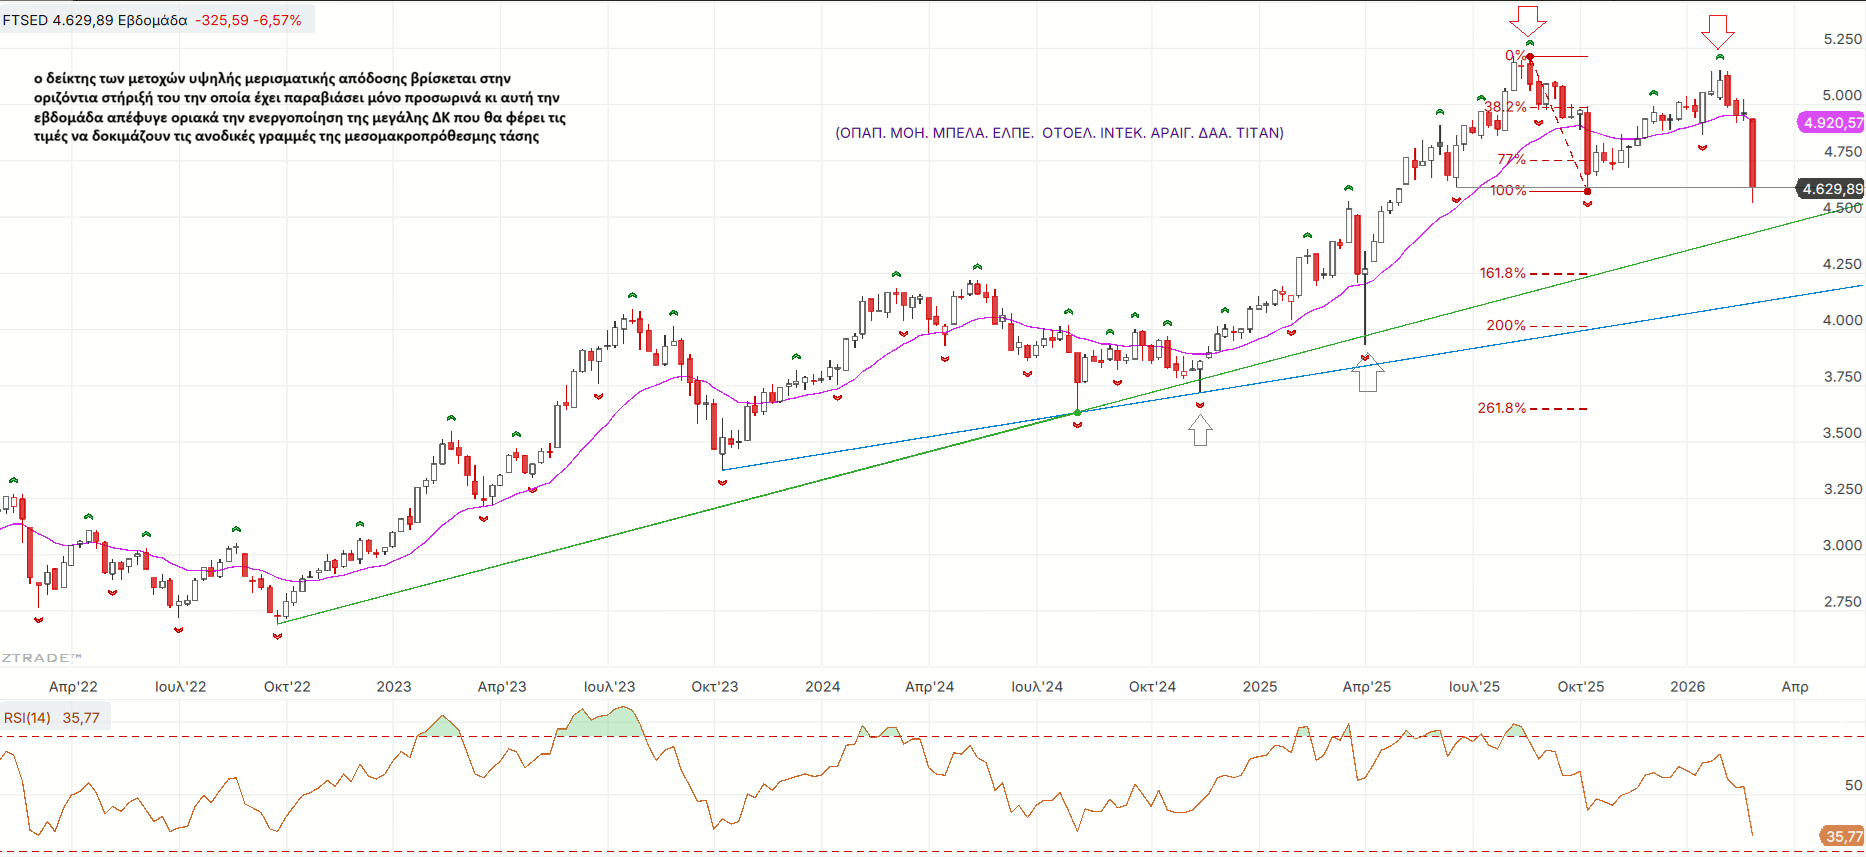Click the red down arrow above the 0% peak
This screenshot has height=857, width=1866.
[1527, 20]
